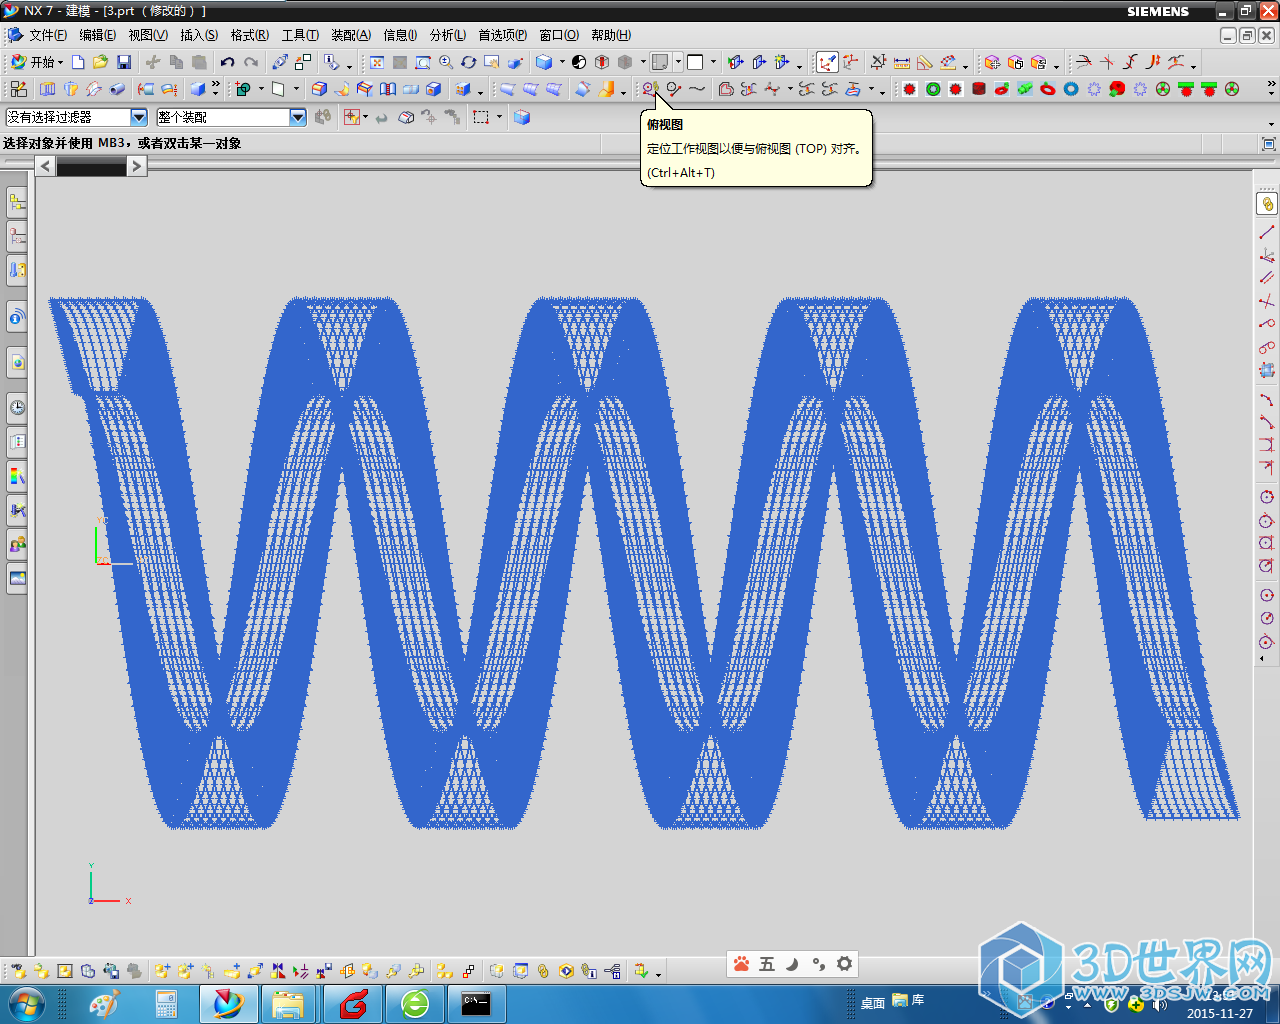Open the 首选项(P) menu
The width and height of the screenshot is (1280, 1024).
(502, 35)
